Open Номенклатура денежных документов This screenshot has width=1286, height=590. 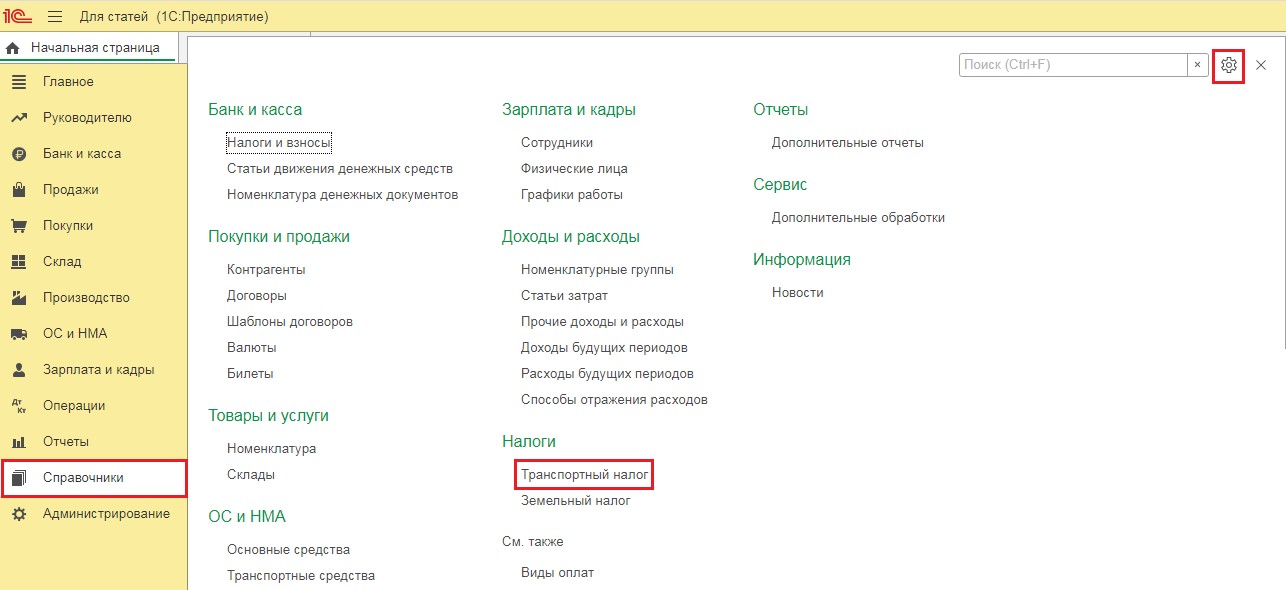click(x=343, y=195)
